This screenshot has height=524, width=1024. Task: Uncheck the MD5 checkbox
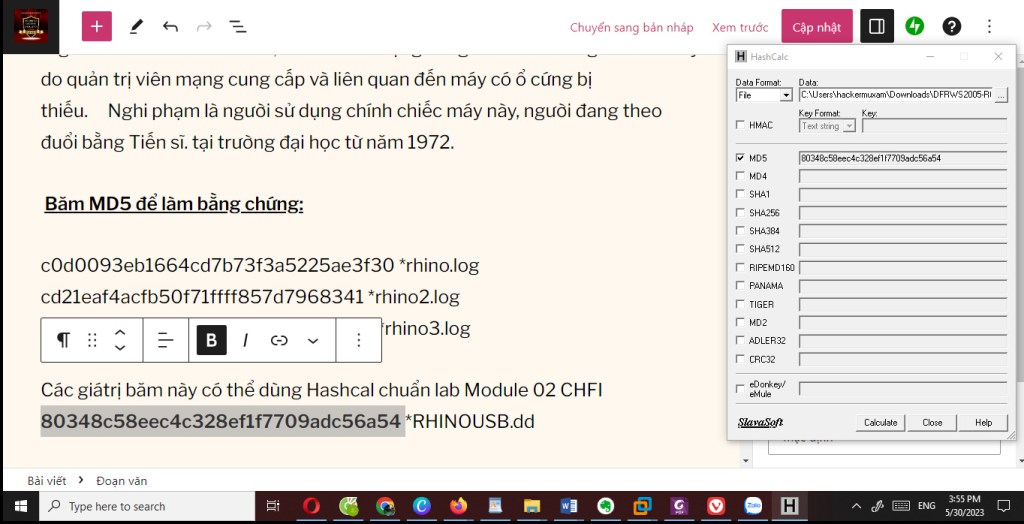click(x=740, y=158)
